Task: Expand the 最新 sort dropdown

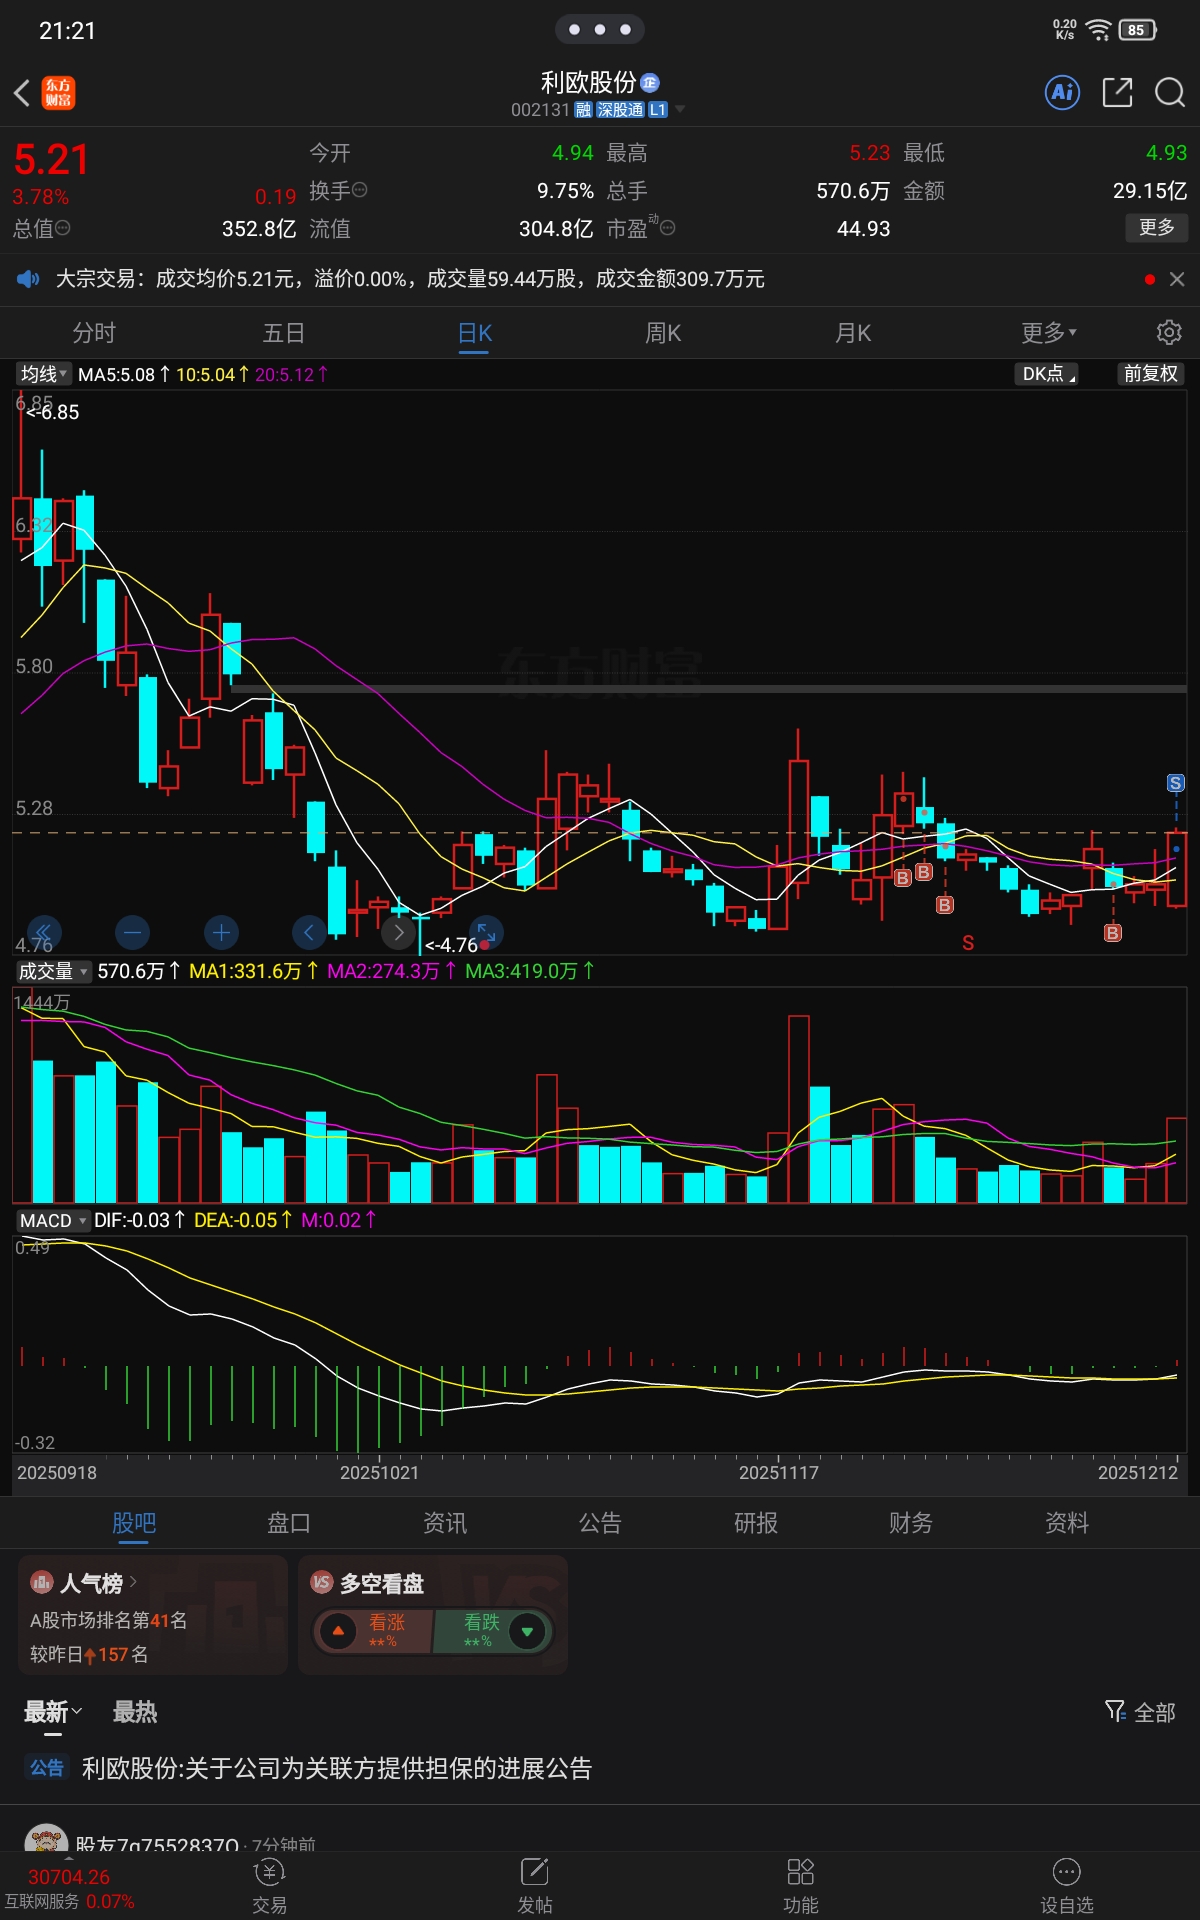Action: (53, 1712)
